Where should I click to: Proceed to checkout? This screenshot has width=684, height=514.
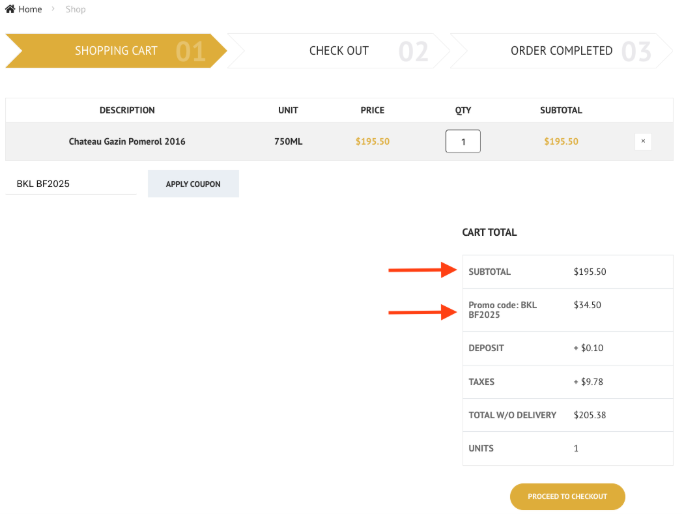567,497
